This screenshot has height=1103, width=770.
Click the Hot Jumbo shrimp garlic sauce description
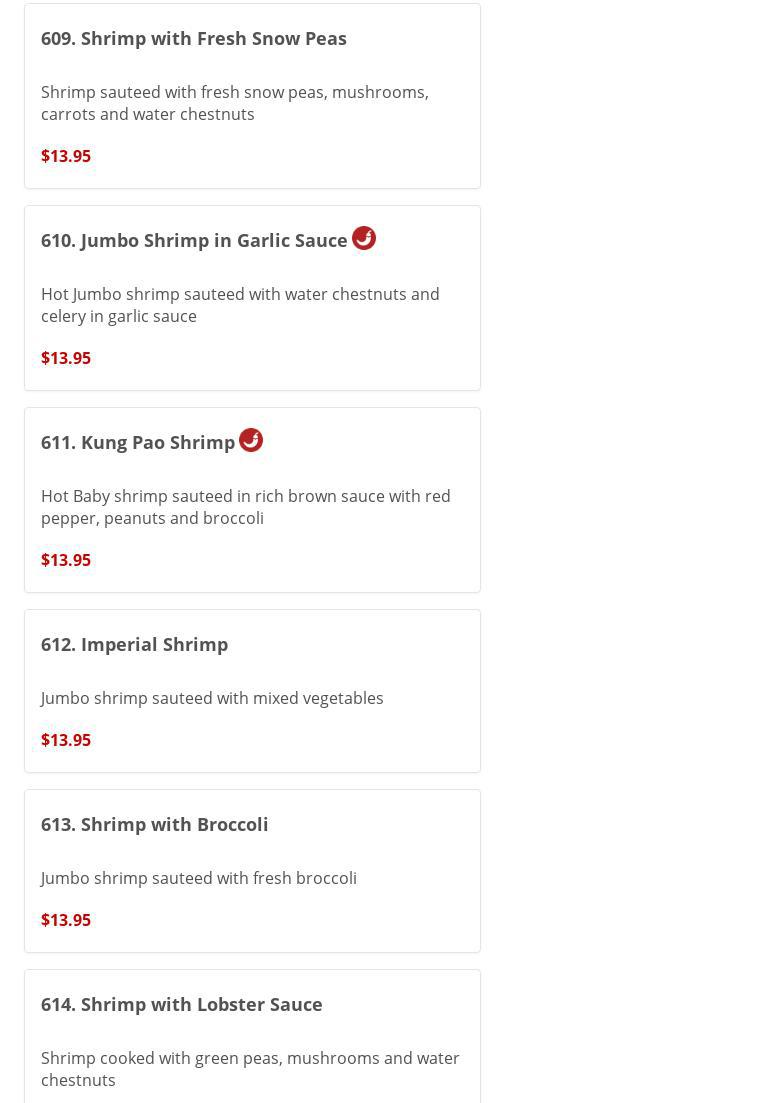(240, 305)
